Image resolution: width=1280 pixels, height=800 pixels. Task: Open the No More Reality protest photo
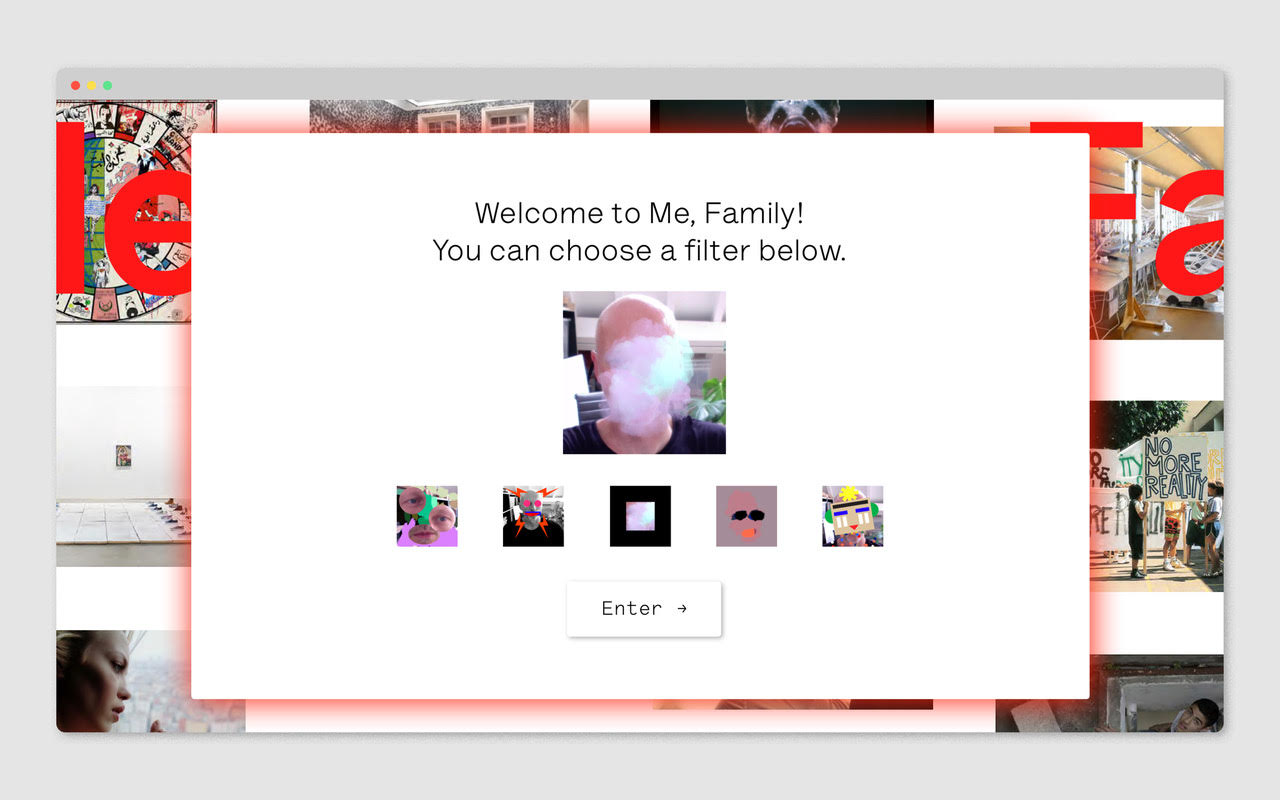(x=1157, y=496)
